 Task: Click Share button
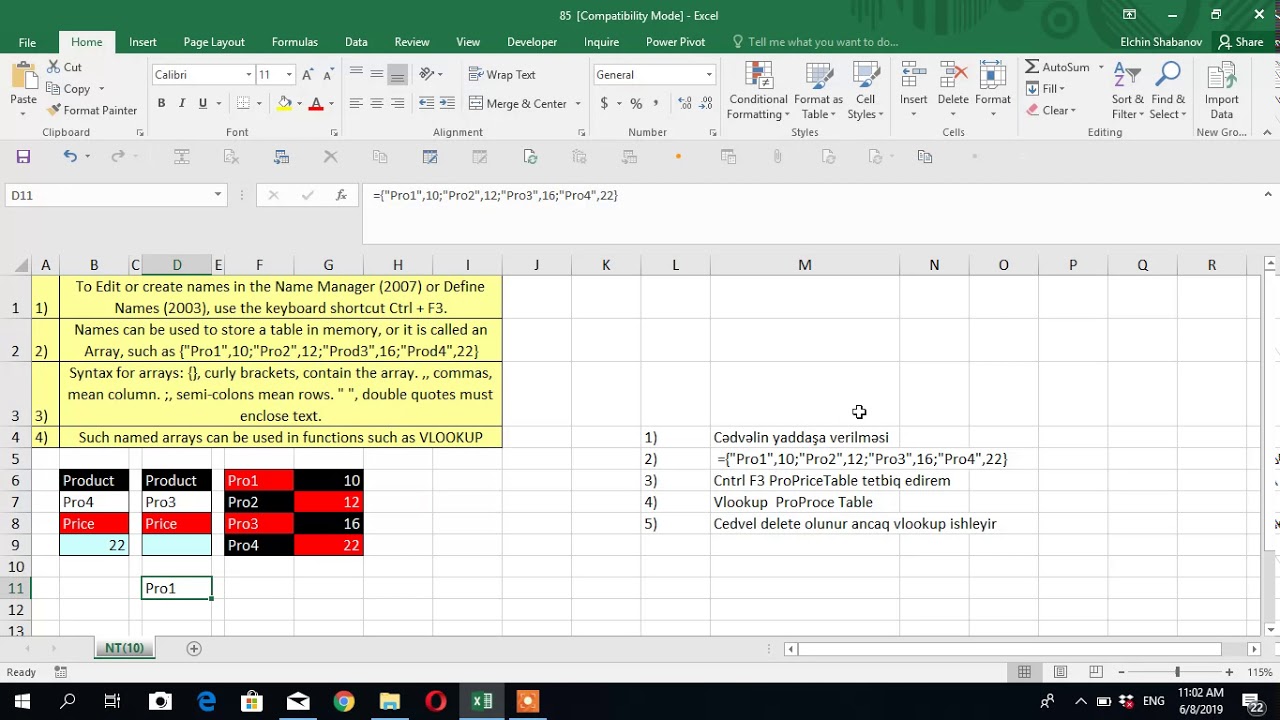(x=1240, y=42)
